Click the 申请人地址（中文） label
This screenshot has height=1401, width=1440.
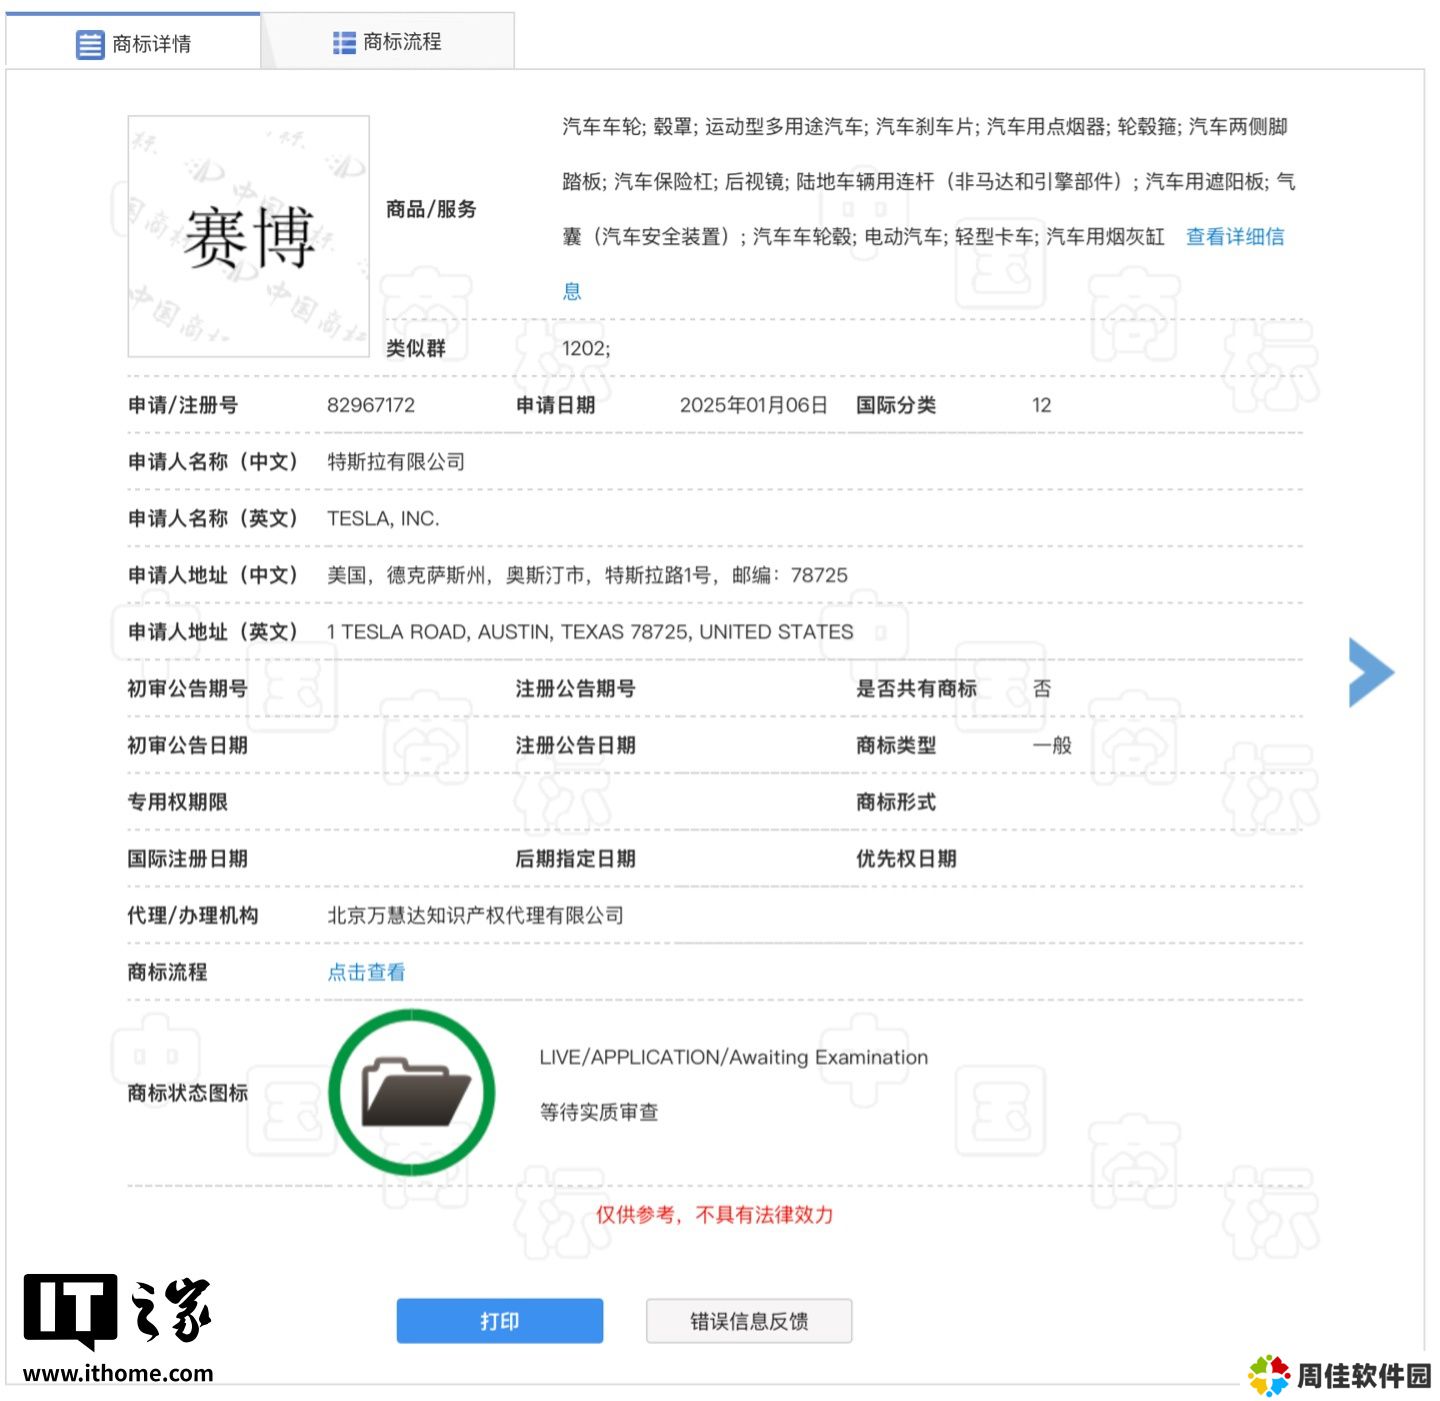(x=213, y=575)
